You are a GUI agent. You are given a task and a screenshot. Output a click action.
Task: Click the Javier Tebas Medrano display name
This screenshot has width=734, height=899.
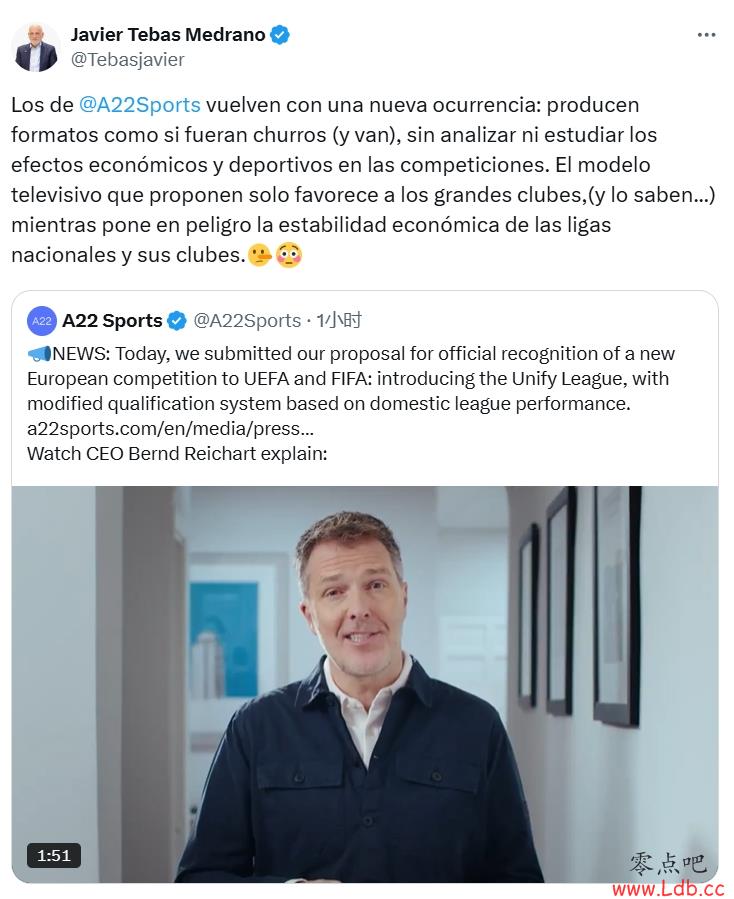168,35
